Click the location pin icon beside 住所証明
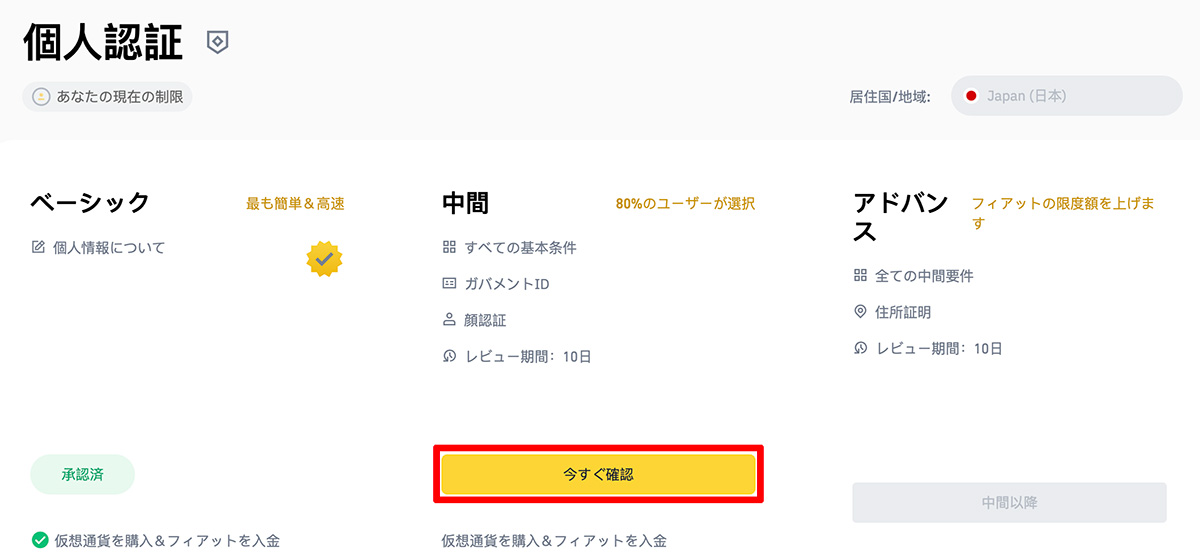 pyautogui.click(x=860, y=312)
